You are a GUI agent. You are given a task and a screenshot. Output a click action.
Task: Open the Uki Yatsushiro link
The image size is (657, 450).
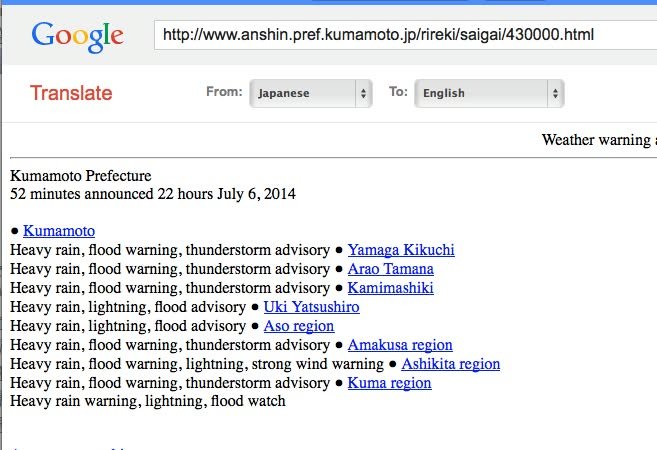(311, 307)
